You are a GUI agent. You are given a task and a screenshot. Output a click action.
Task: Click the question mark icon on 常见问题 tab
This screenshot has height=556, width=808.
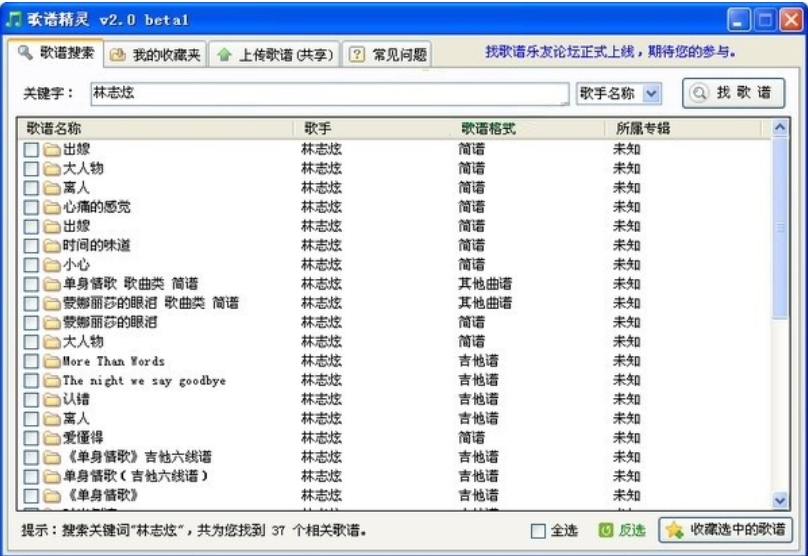click(x=357, y=54)
